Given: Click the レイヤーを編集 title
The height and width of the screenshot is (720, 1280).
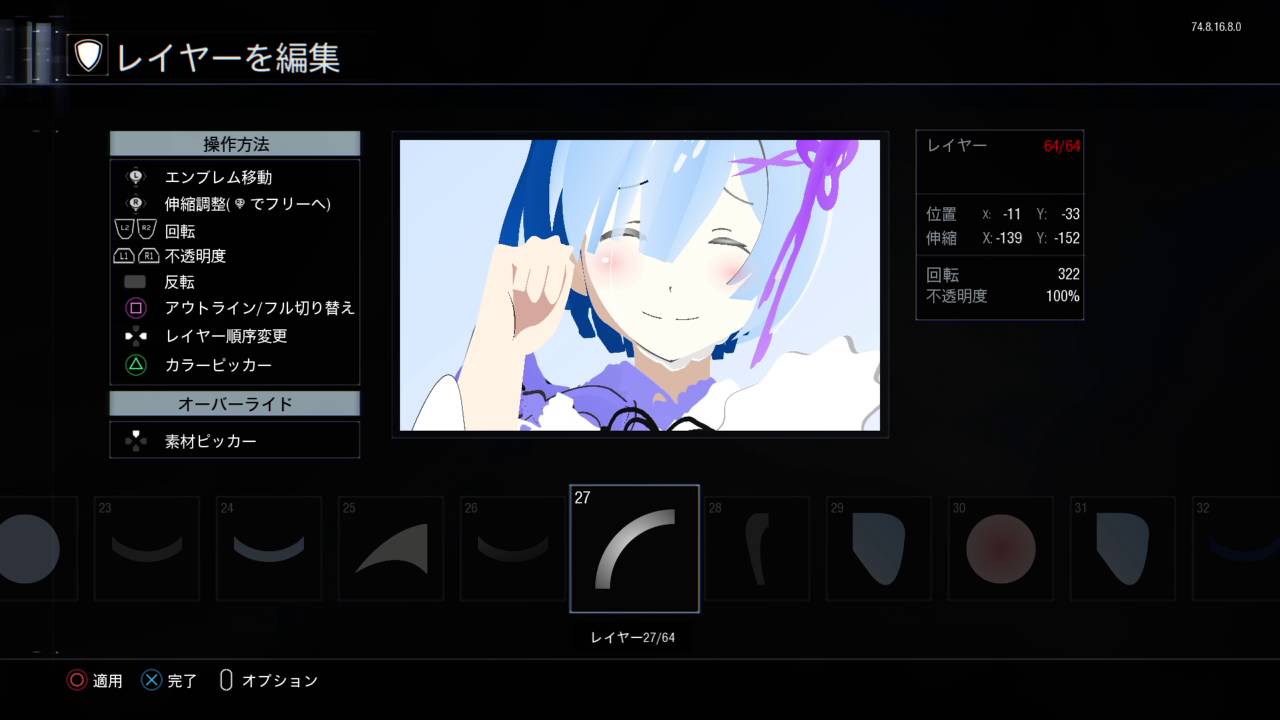Looking at the screenshot, I should [x=228, y=57].
